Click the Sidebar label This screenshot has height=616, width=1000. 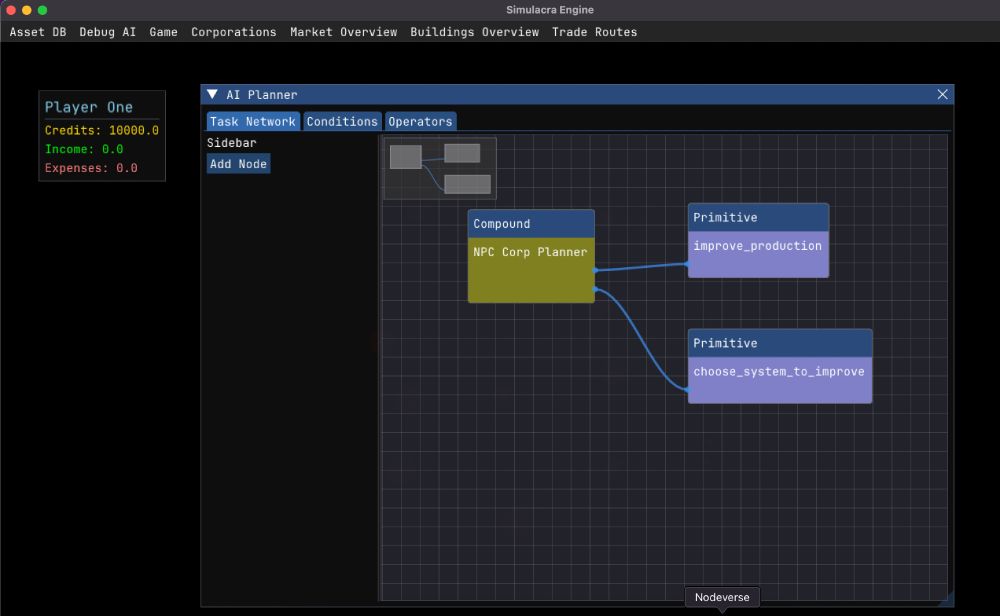point(231,143)
